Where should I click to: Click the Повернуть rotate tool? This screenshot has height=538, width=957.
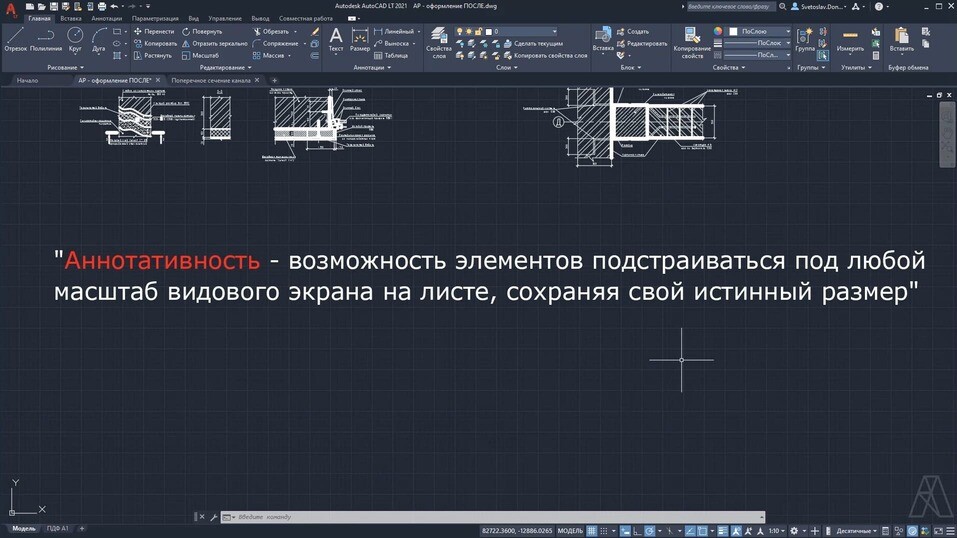pyautogui.click(x=202, y=31)
